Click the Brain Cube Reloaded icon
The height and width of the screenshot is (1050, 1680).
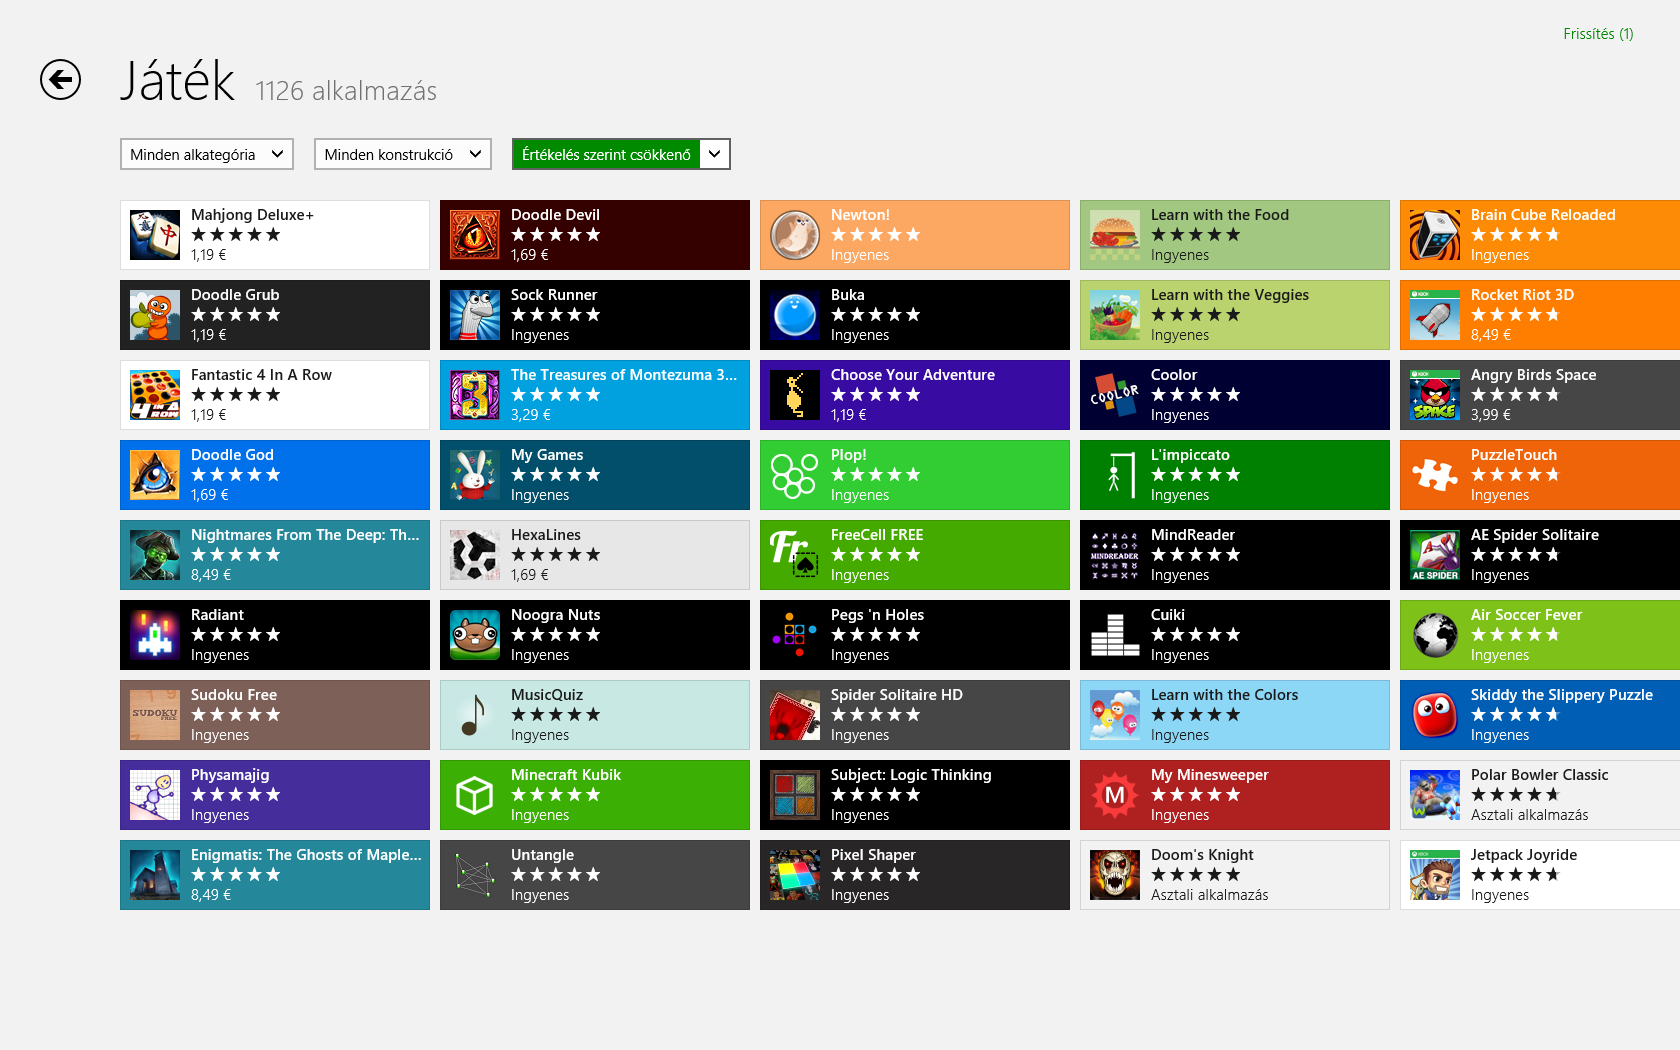[1435, 235]
